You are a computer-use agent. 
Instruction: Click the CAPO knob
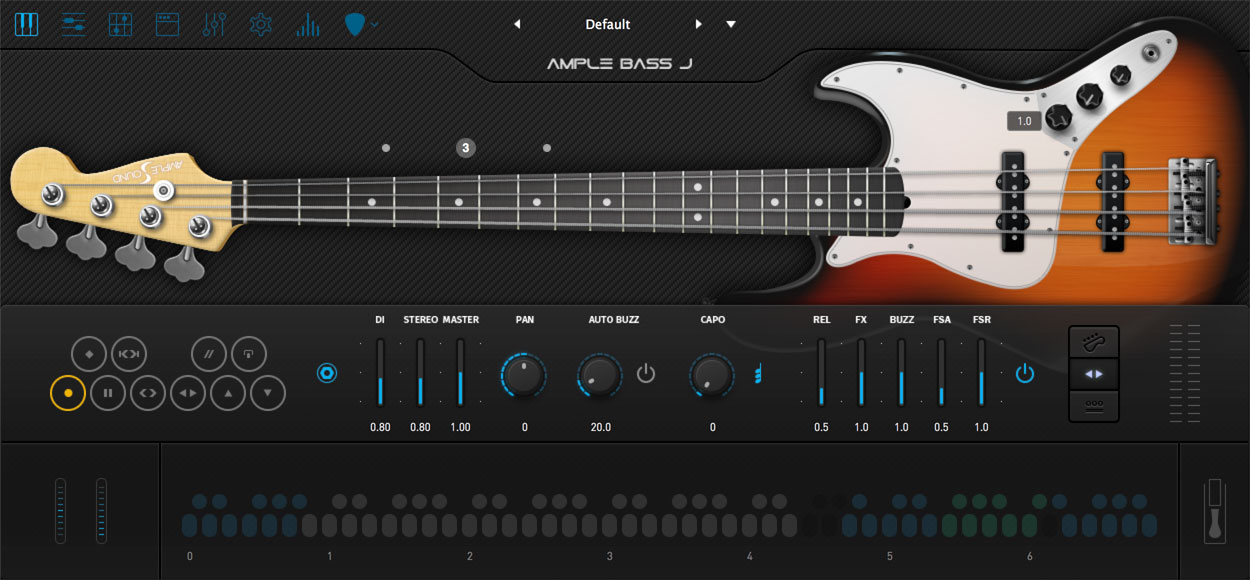click(712, 374)
